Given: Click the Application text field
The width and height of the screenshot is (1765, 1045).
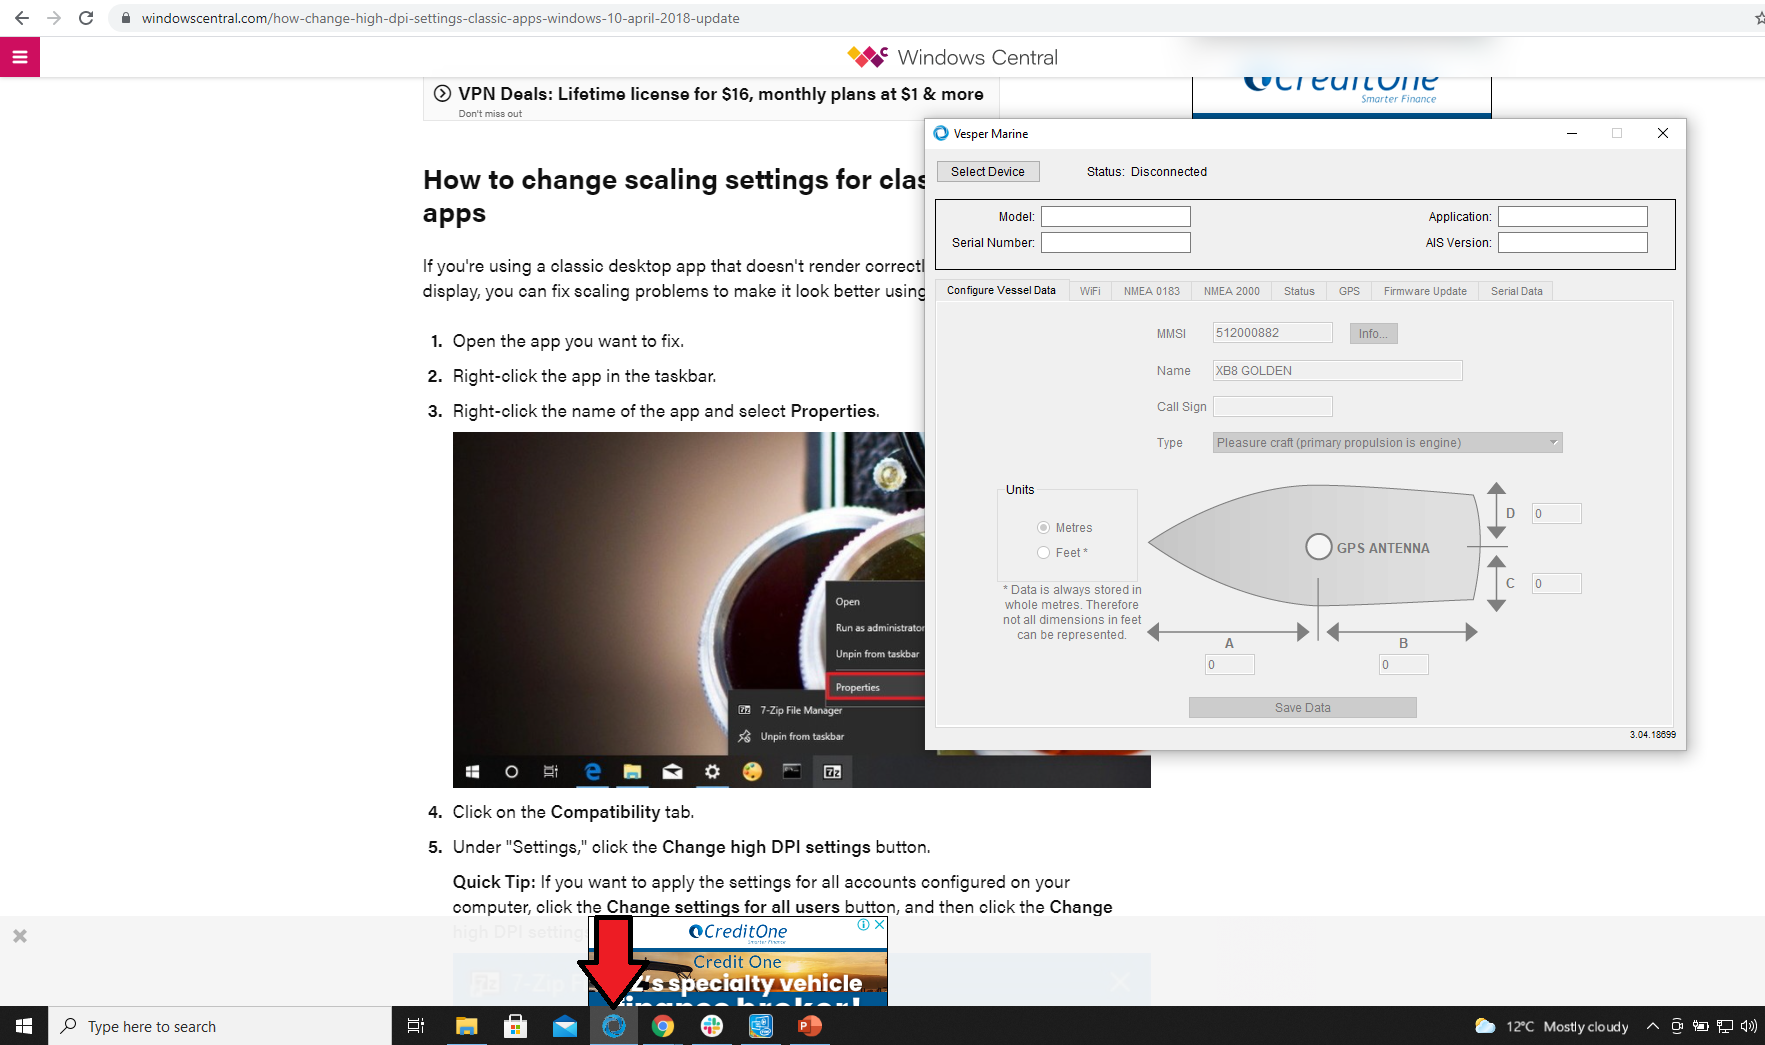Looking at the screenshot, I should [x=1572, y=217].
